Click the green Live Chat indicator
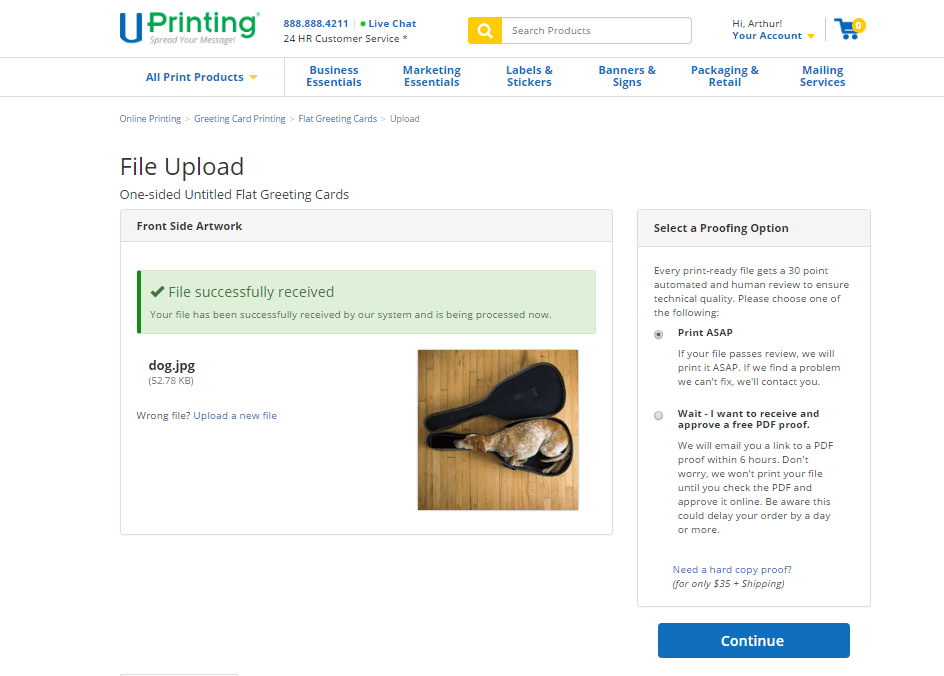The width and height of the screenshot is (944, 676). [x=390, y=23]
